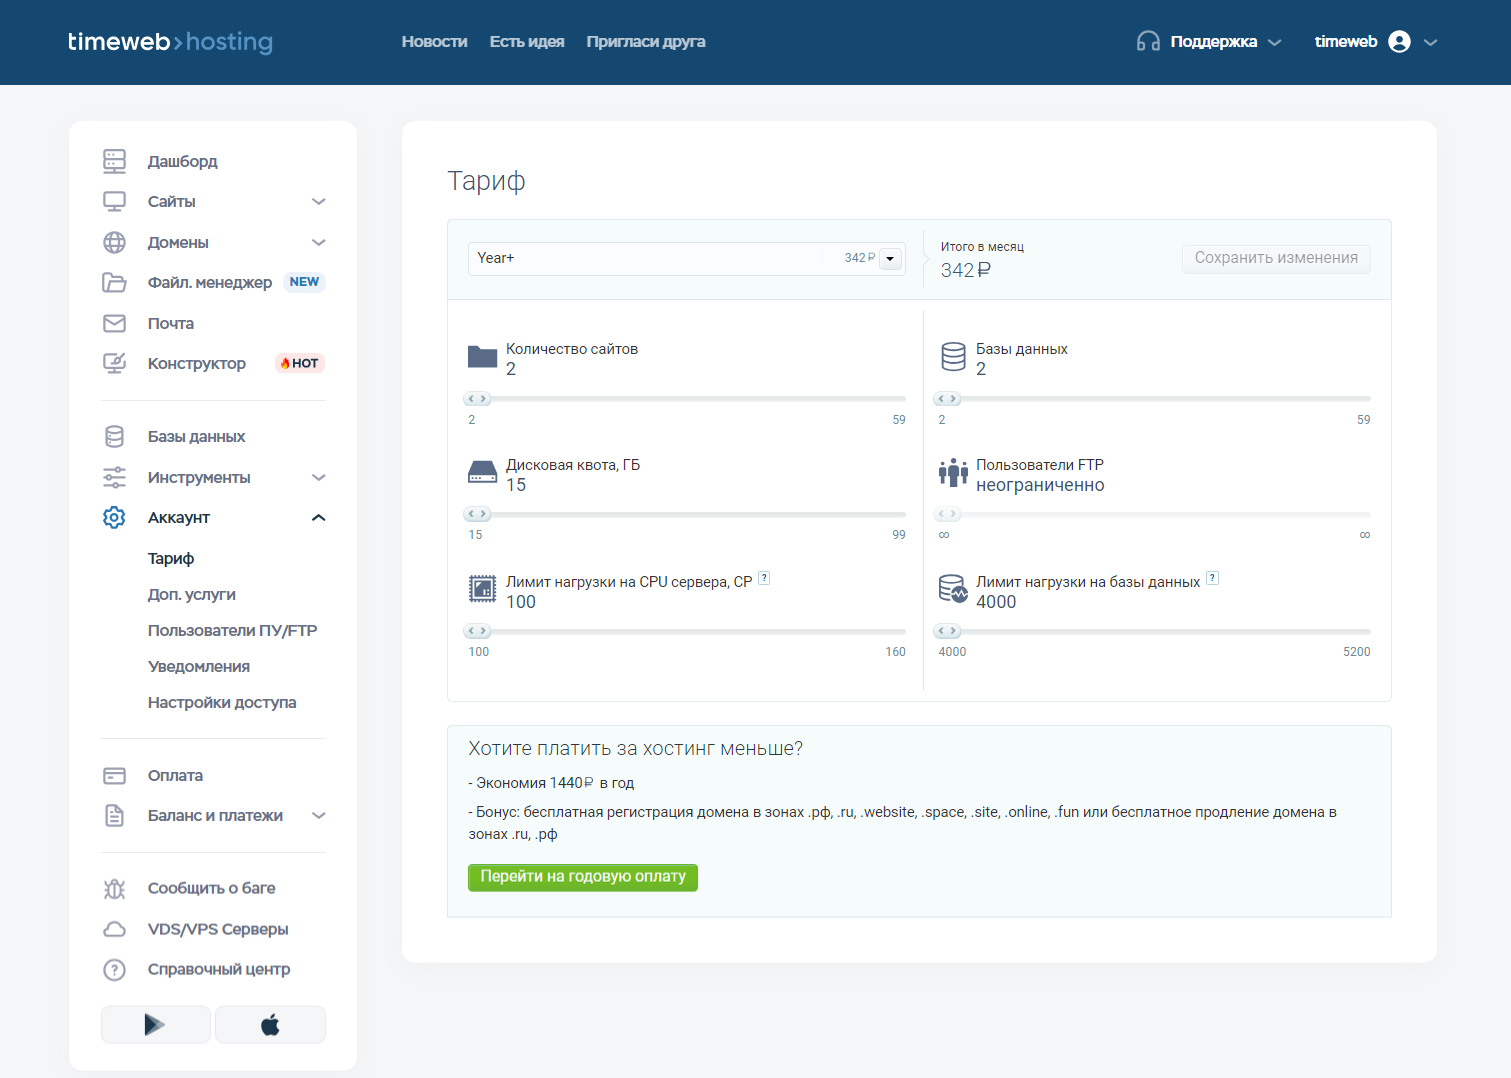Click the CPU load limit help icon
The width and height of the screenshot is (1511, 1078).
click(764, 578)
